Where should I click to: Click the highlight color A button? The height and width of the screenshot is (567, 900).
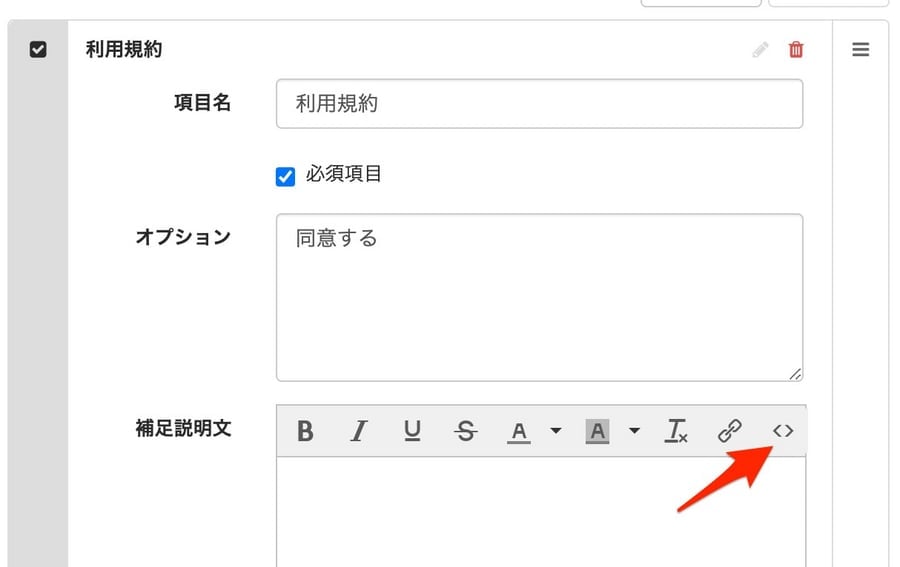point(597,431)
